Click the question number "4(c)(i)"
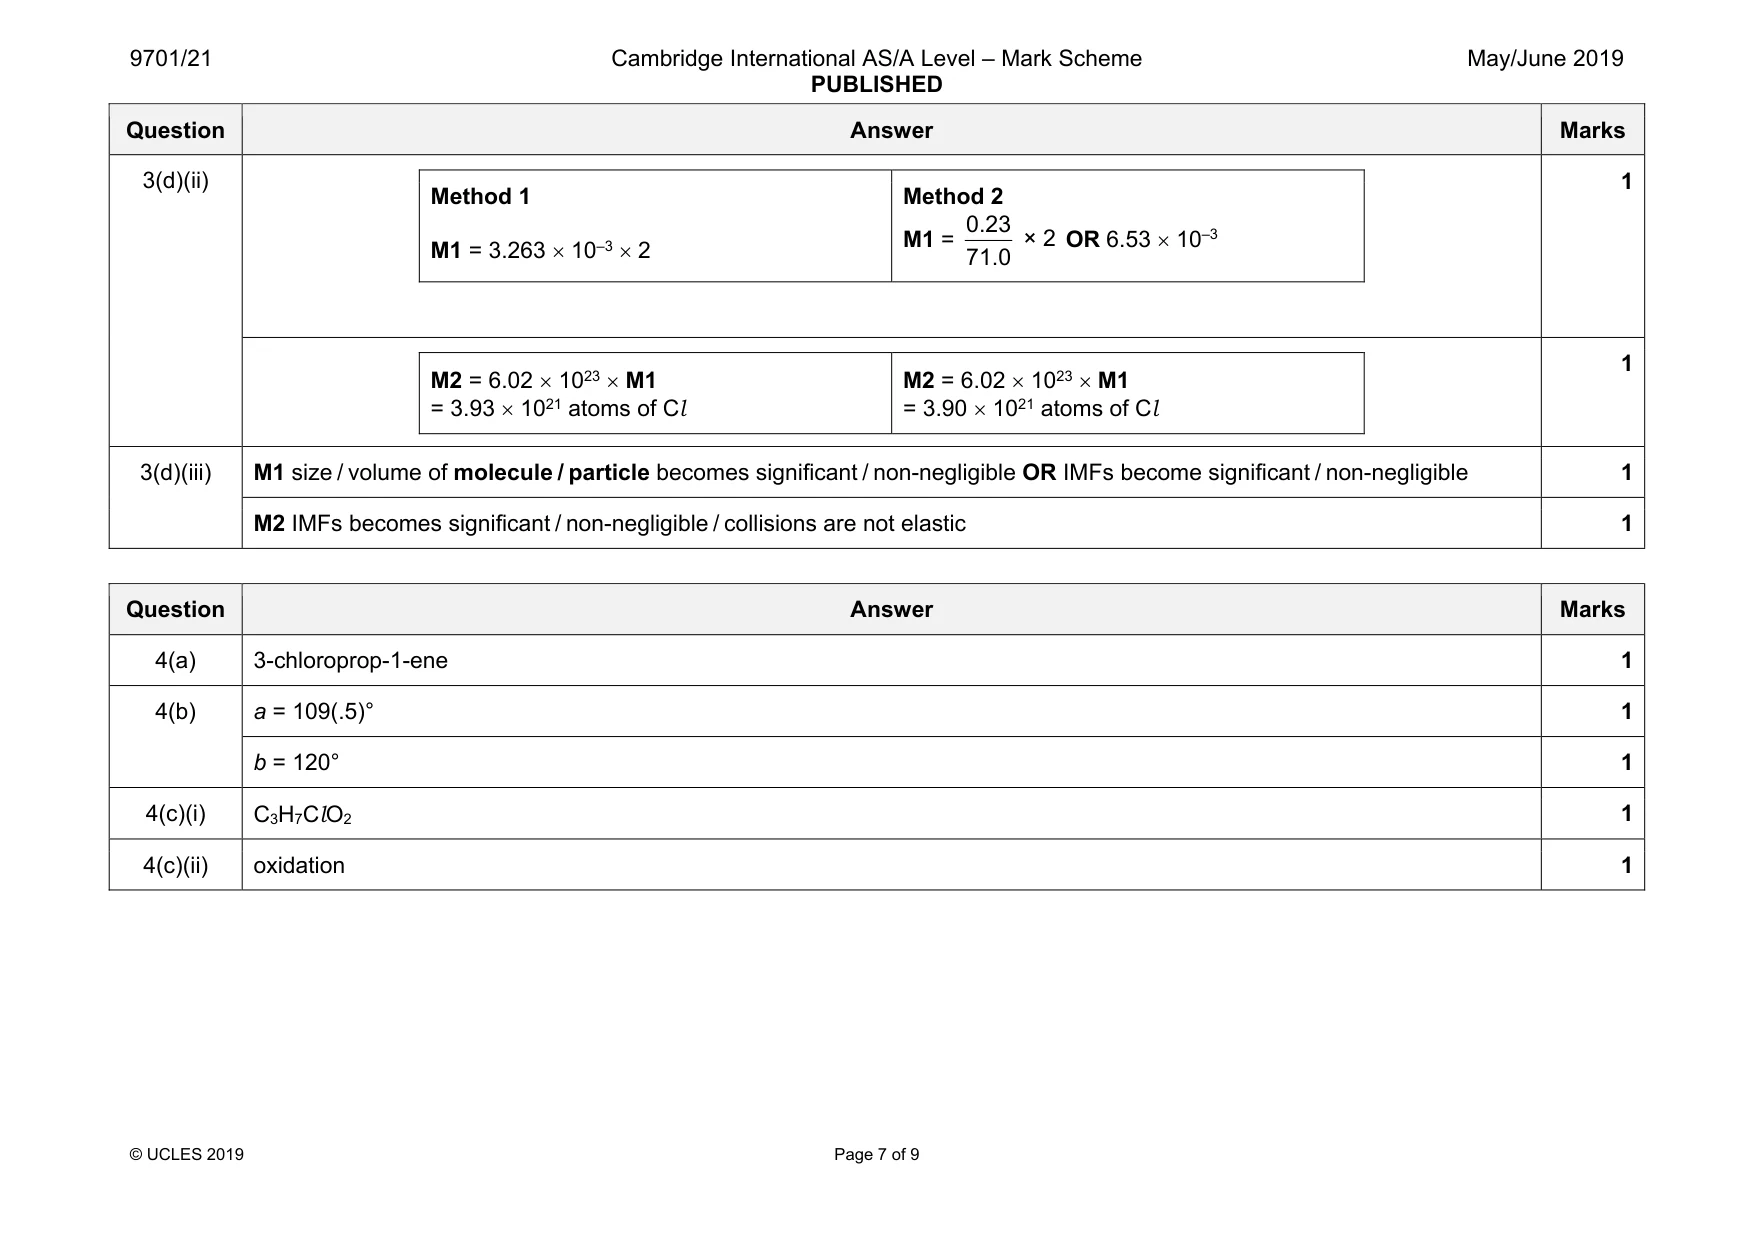Screen dimensions: 1755x1240 click(175, 813)
